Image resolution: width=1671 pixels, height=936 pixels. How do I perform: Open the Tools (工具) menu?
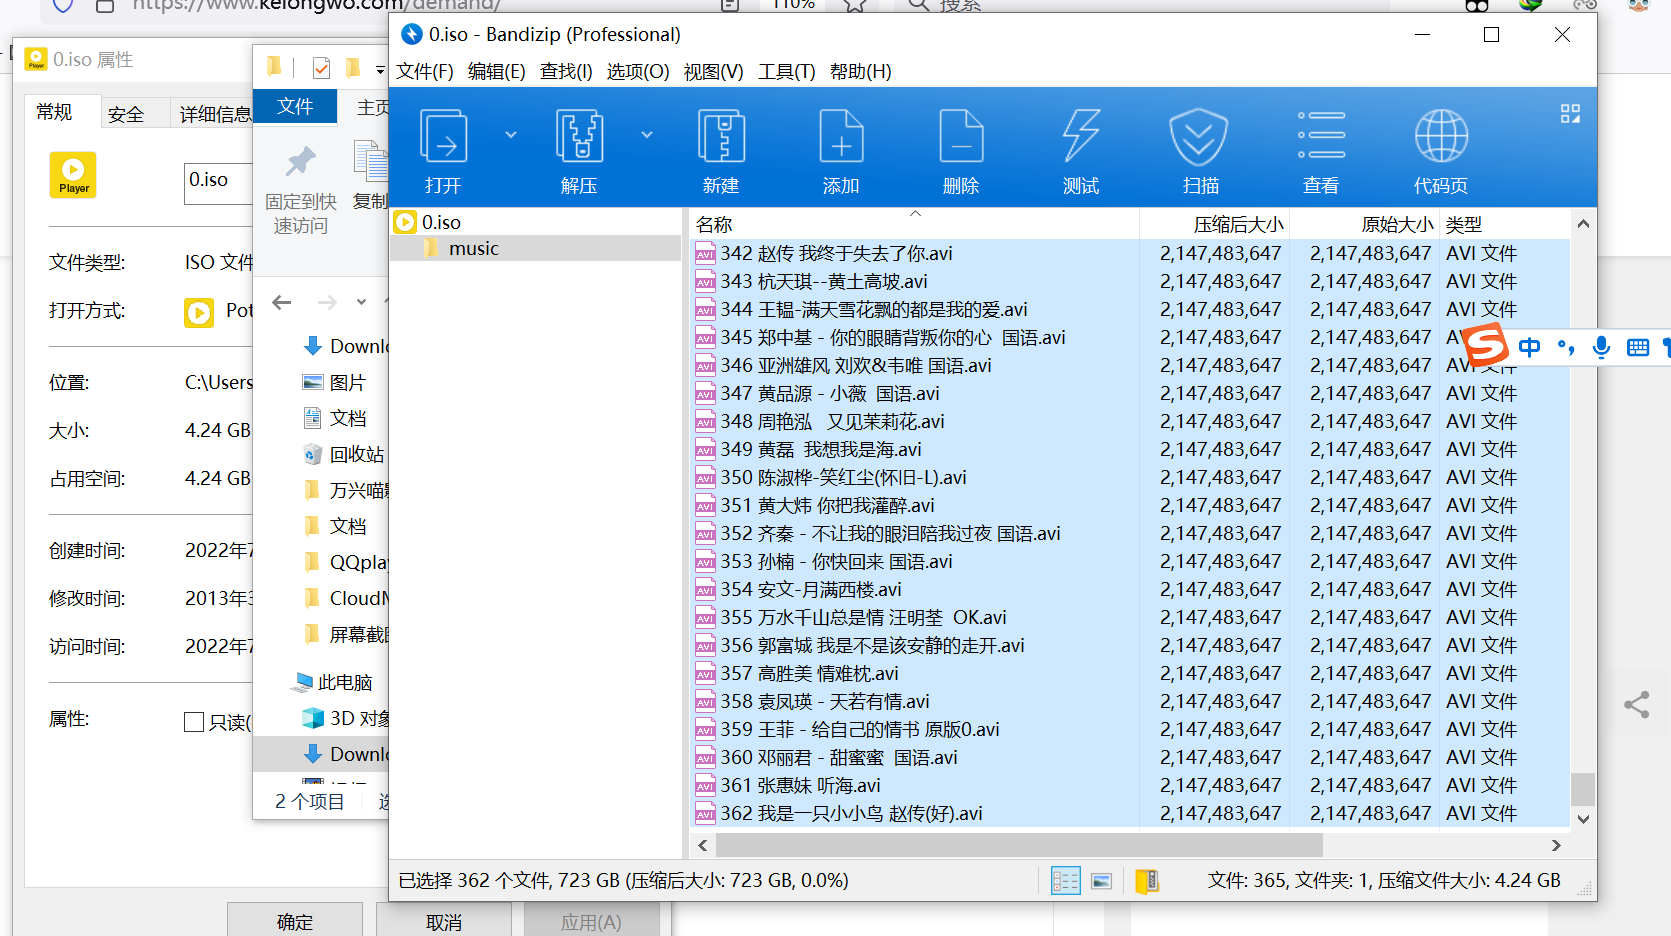point(787,71)
